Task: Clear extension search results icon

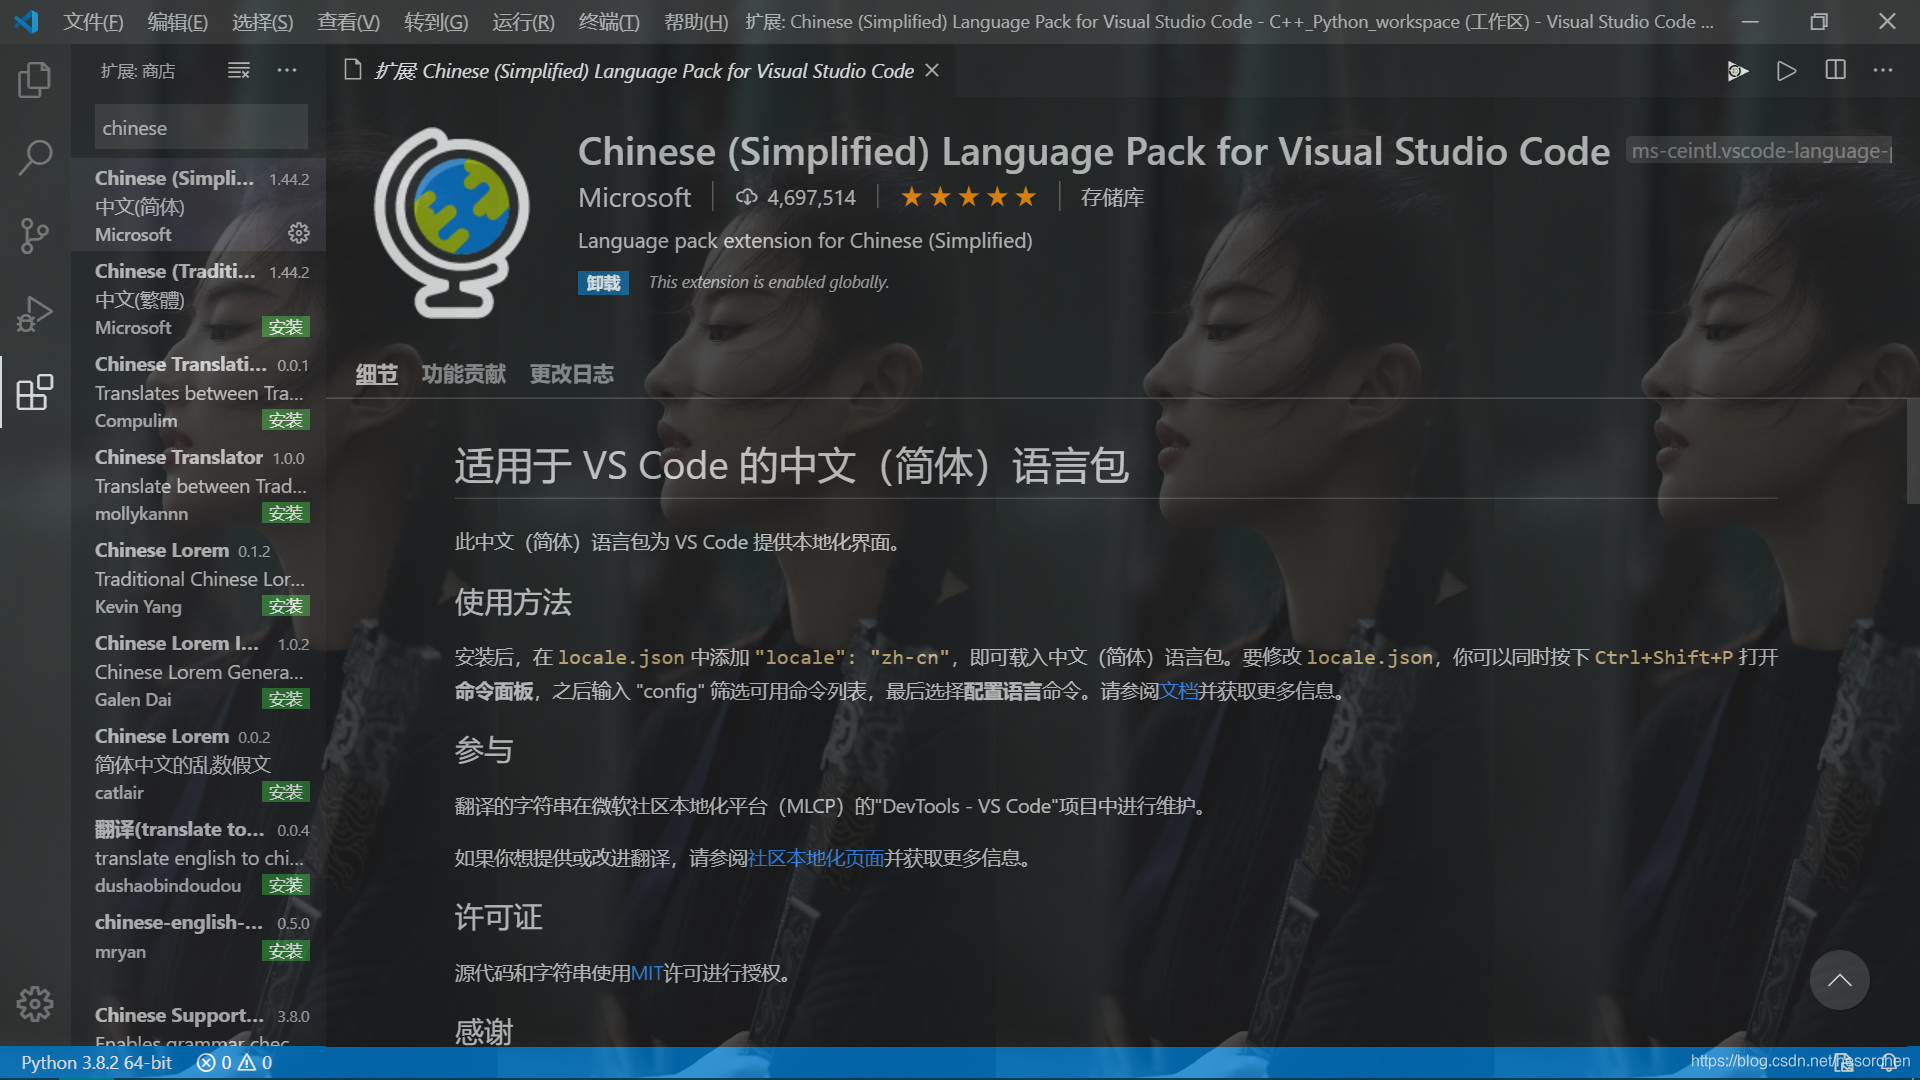Action: pos(238,70)
